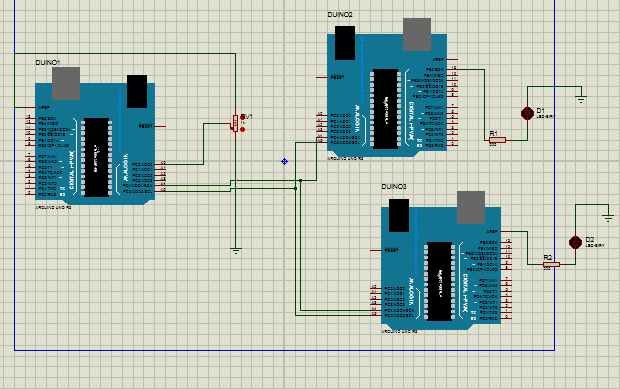Image resolution: width=620 pixels, height=389 pixels.
Task: Click lower wire junction dot near DUINO2
Action: coord(295,189)
